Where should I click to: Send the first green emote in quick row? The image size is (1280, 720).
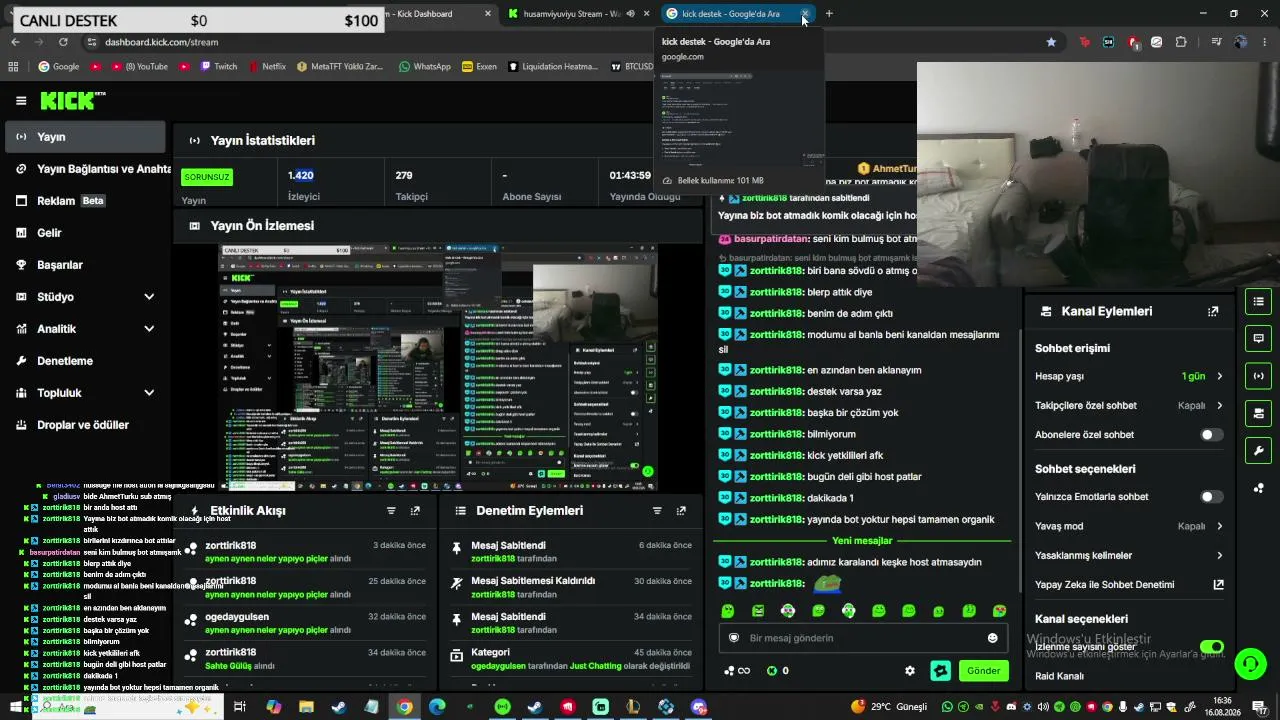point(728,611)
